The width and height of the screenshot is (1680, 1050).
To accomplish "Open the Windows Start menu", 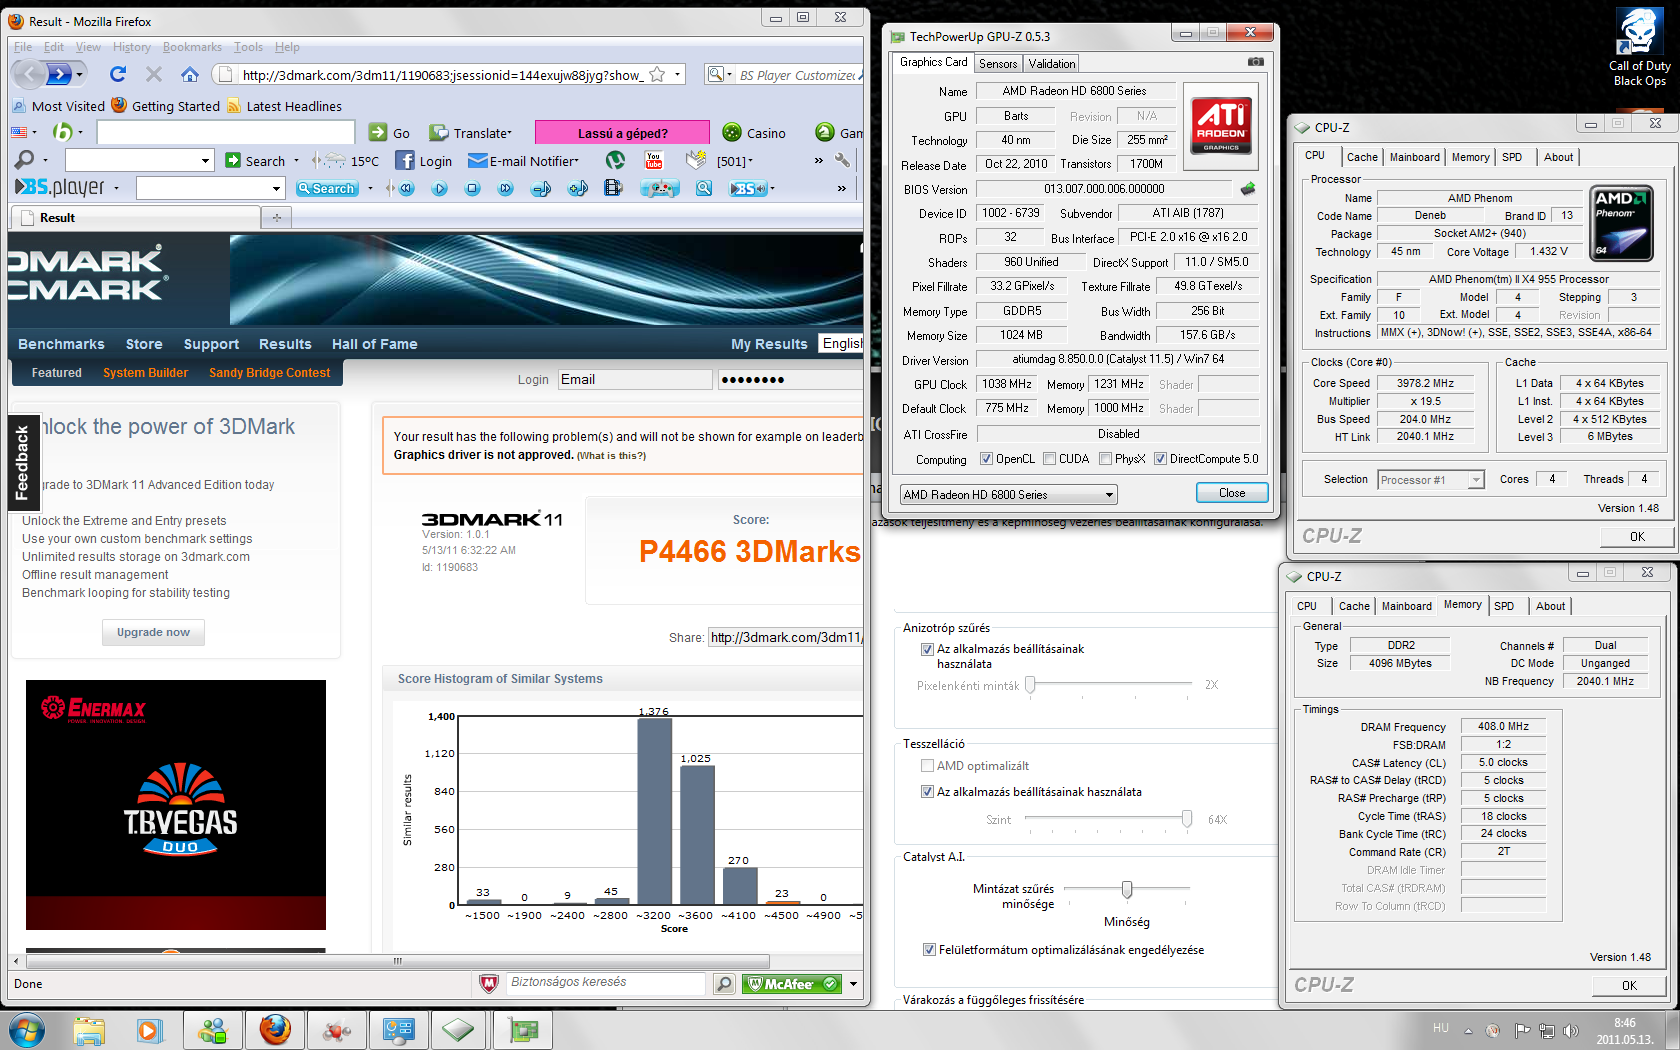I will [x=26, y=1029].
